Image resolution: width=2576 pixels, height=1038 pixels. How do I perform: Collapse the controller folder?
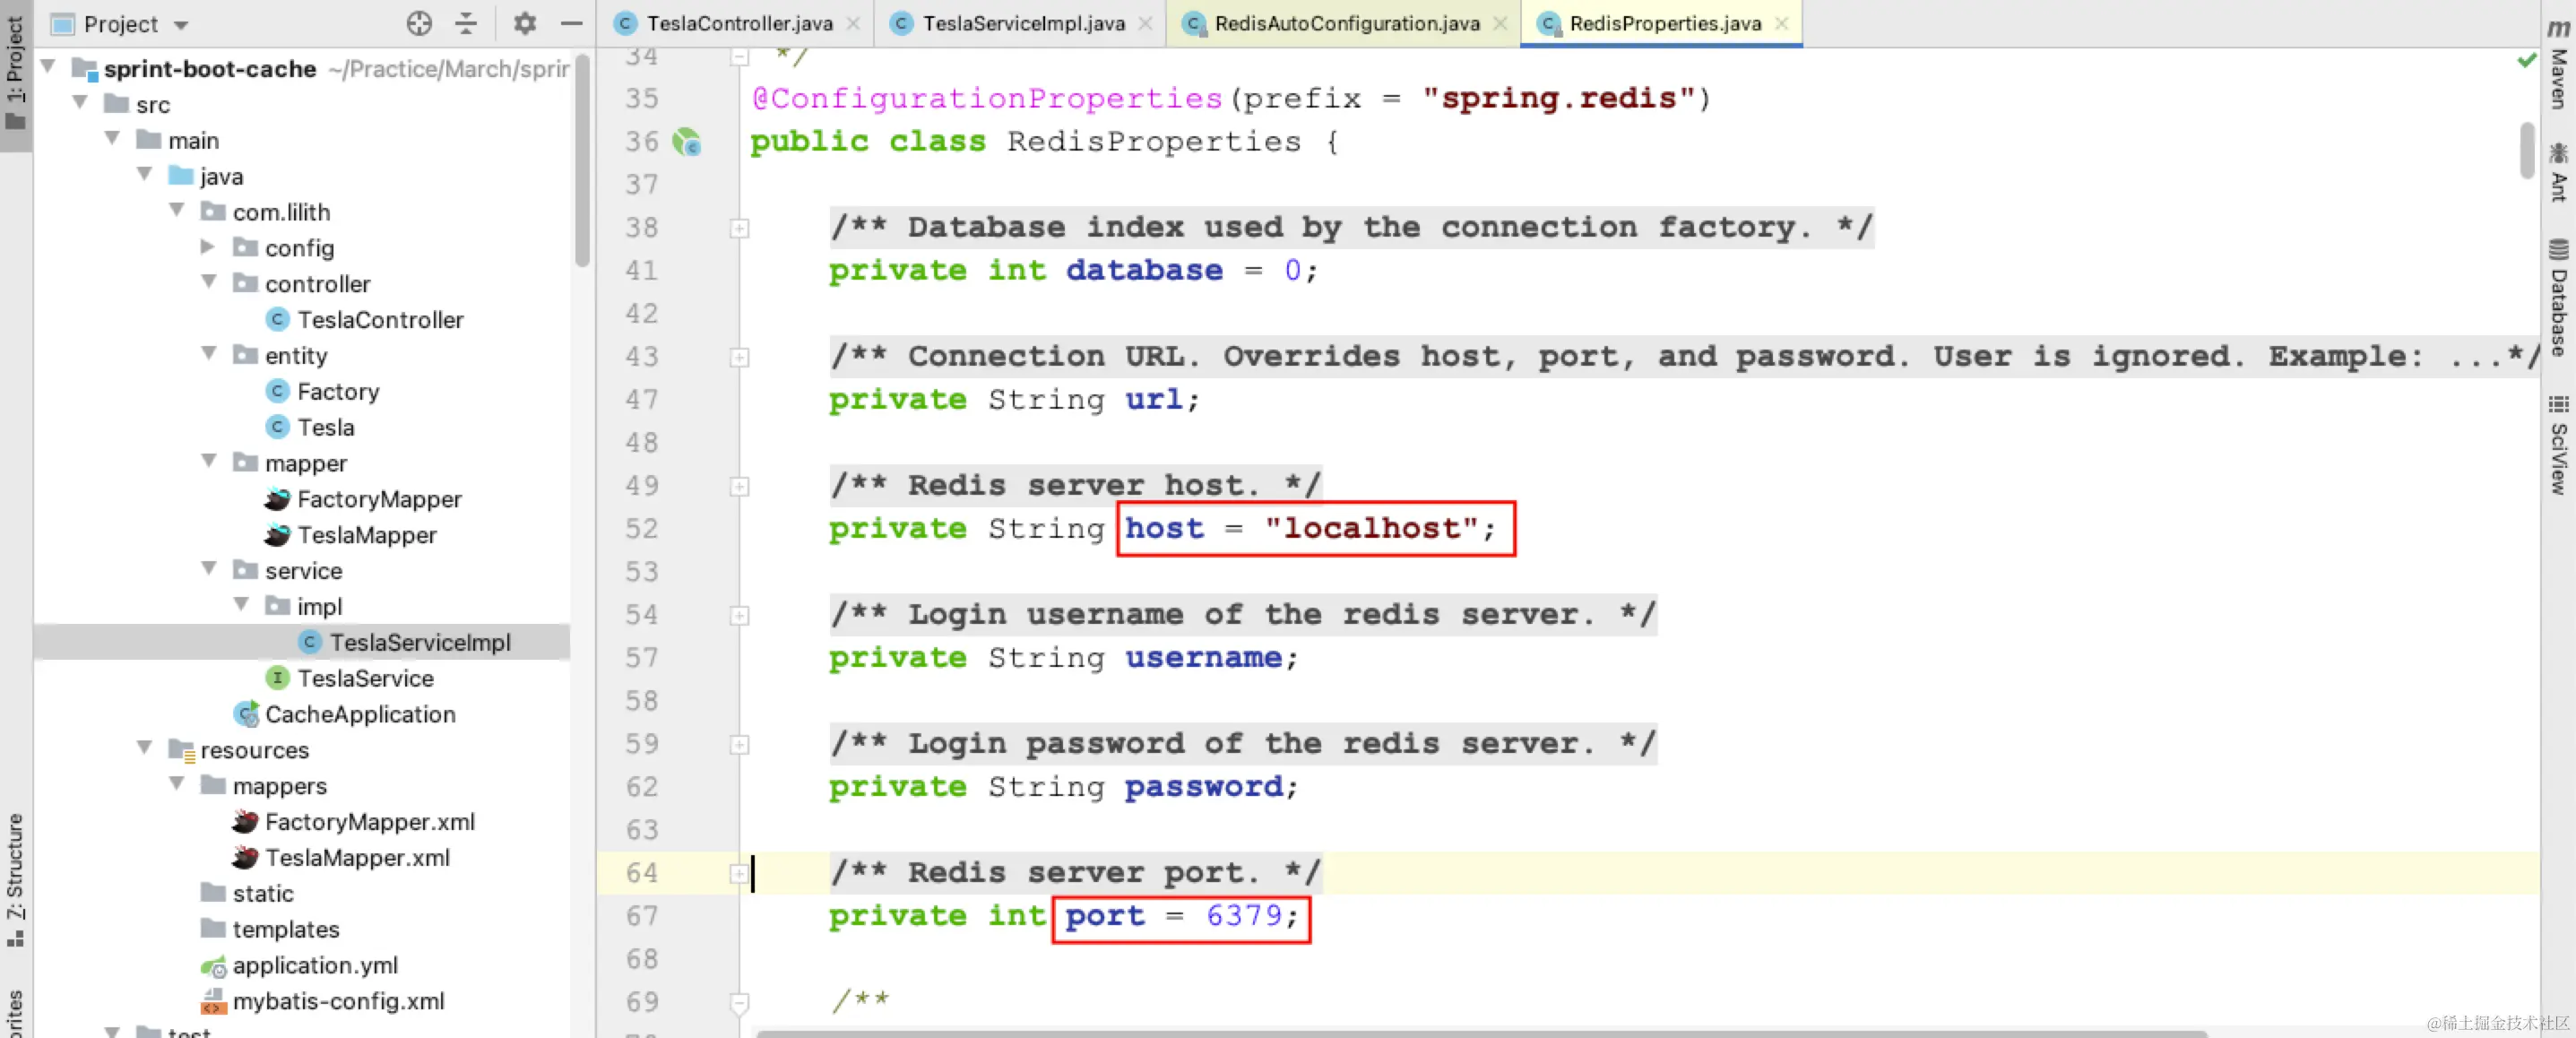tap(208, 283)
